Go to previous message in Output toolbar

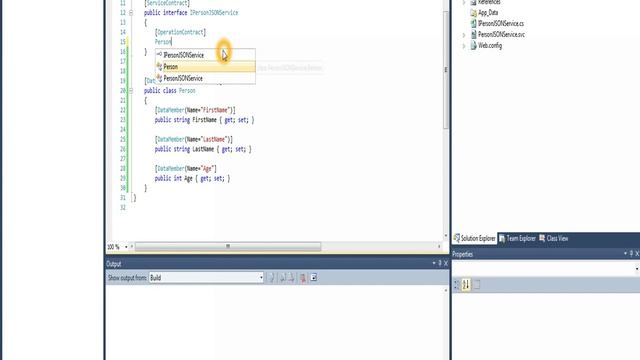click(282, 278)
